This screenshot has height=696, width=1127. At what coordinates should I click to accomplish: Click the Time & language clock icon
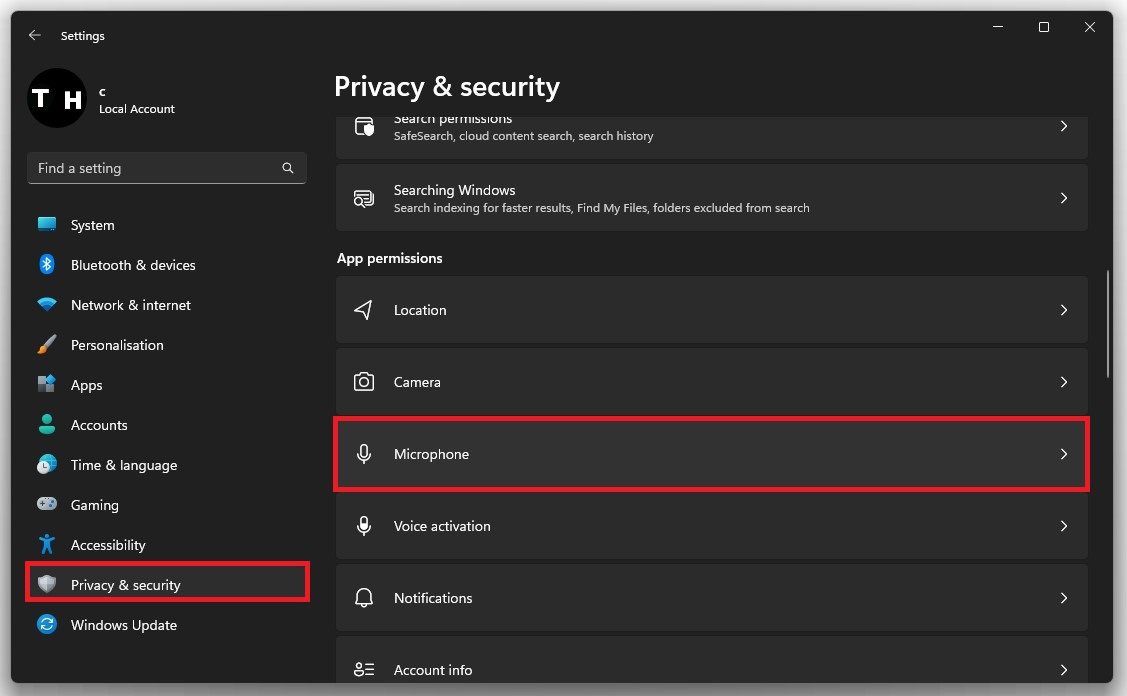coord(47,464)
